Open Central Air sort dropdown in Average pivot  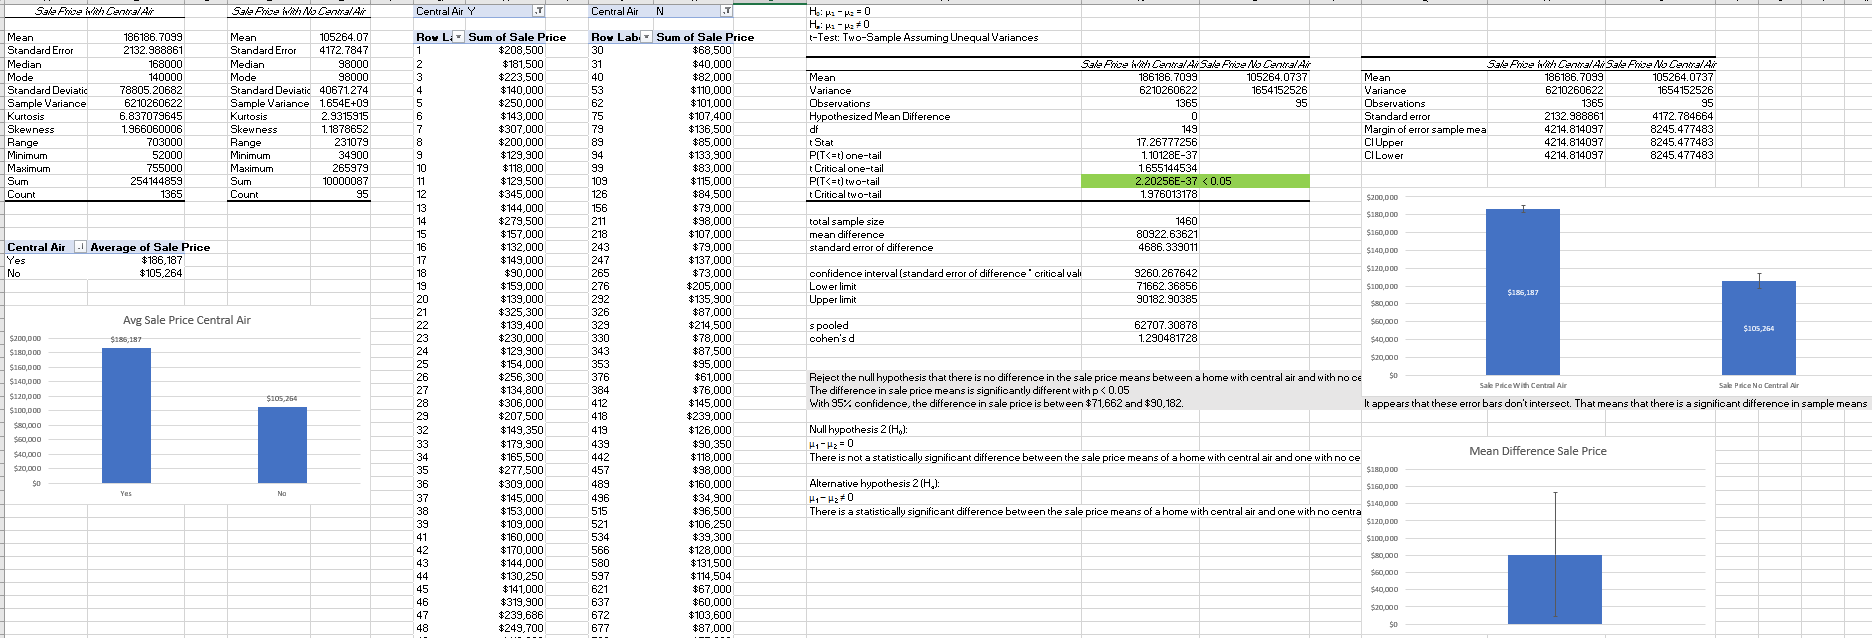click(80, 247)
